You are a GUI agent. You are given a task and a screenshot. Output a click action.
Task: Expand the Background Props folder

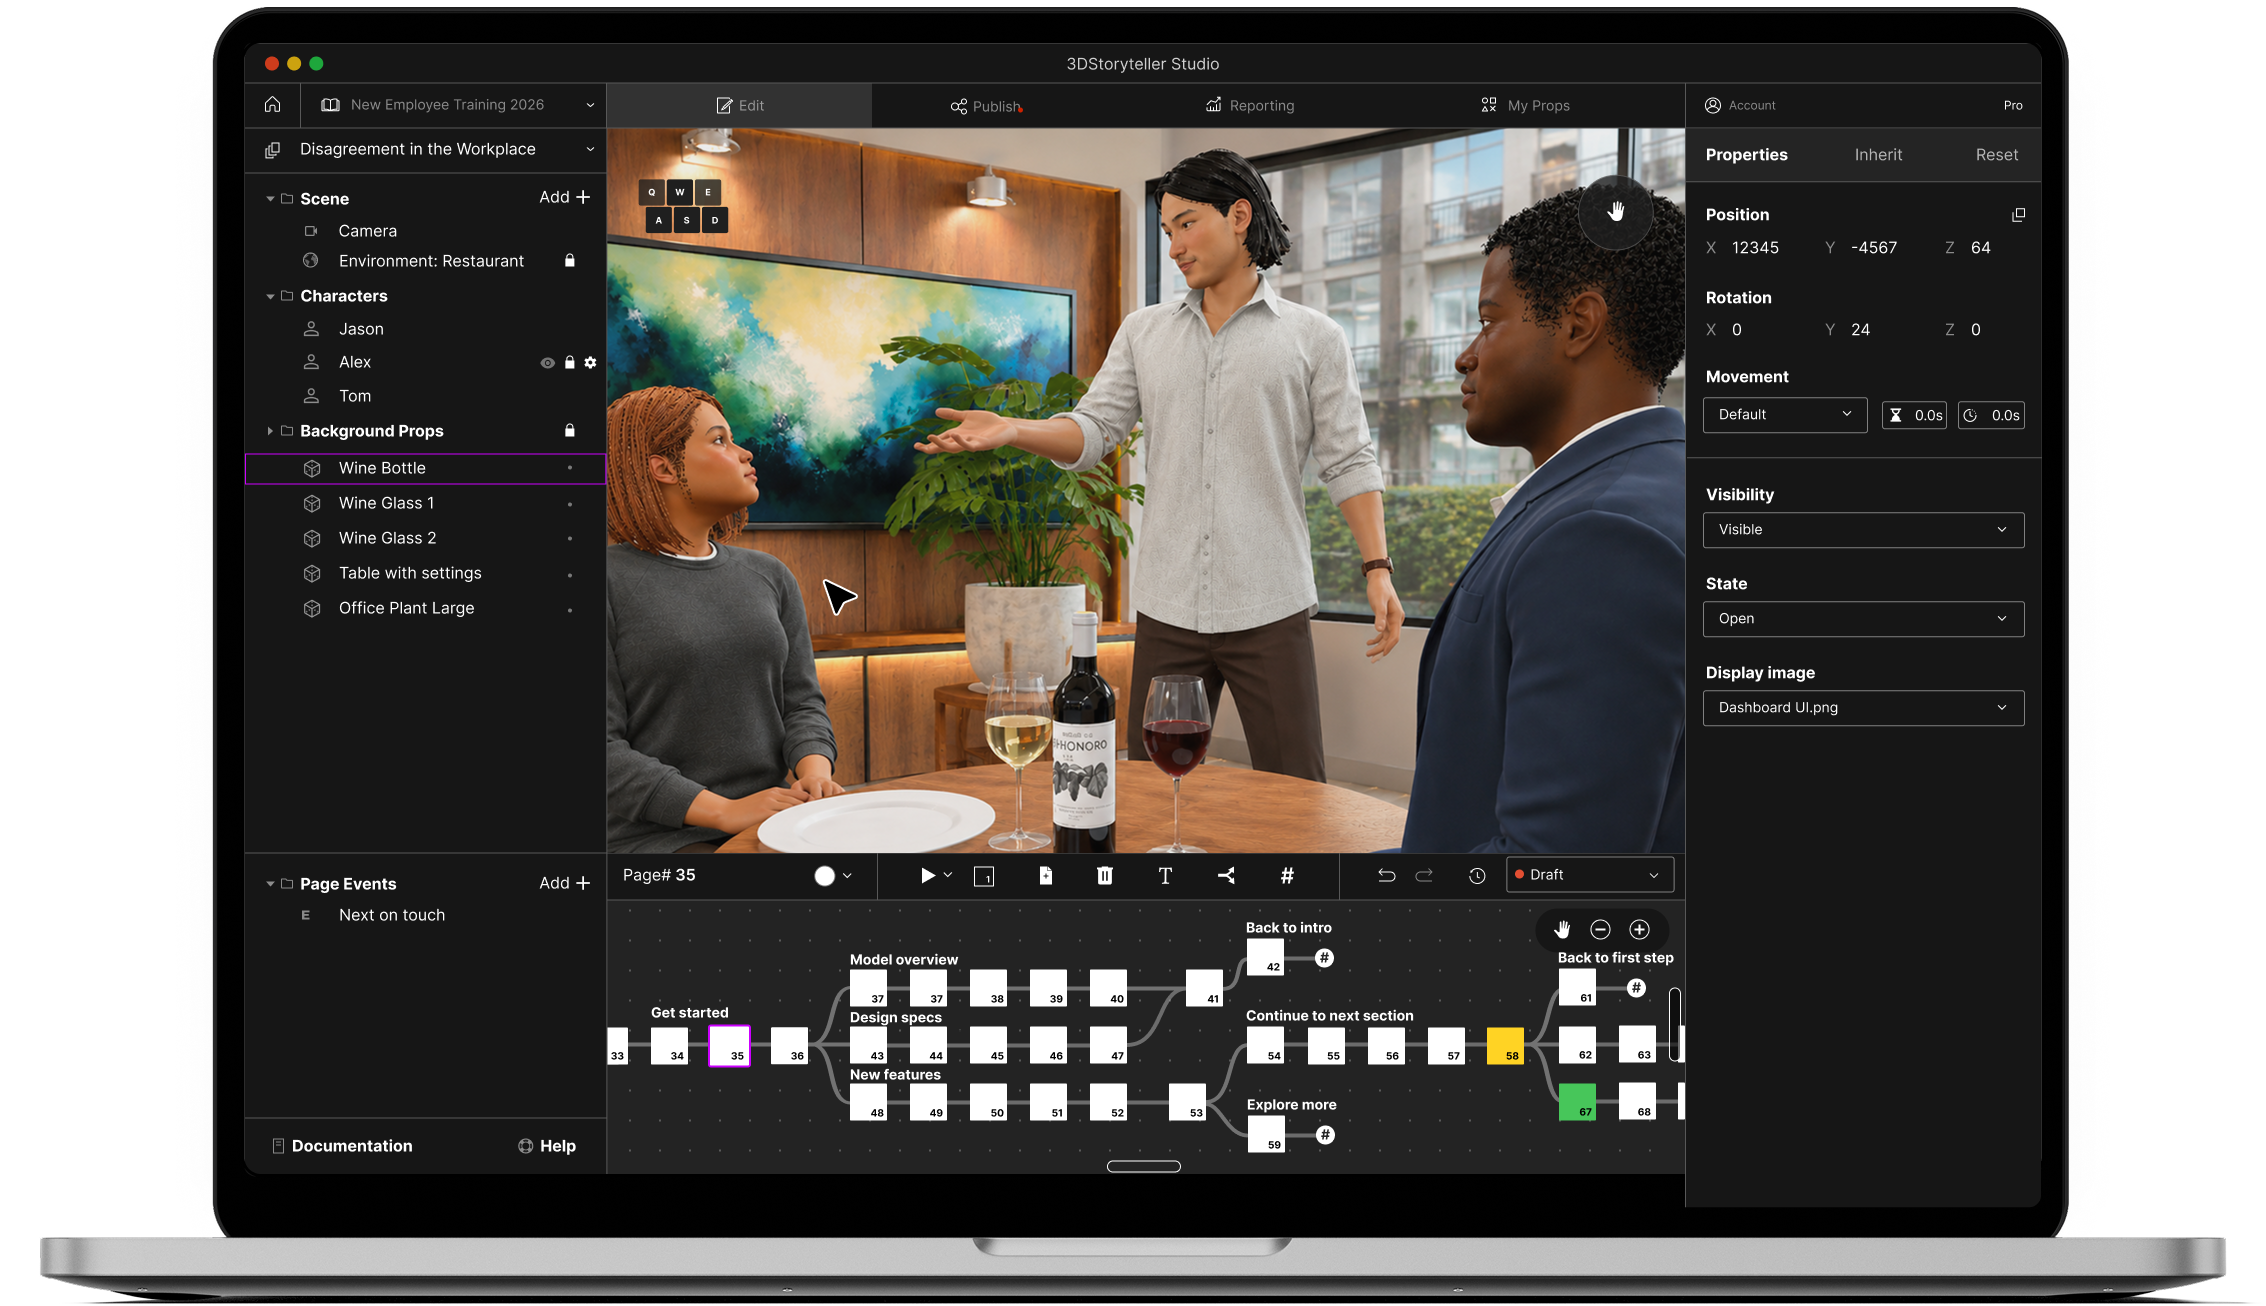[270, 431]
